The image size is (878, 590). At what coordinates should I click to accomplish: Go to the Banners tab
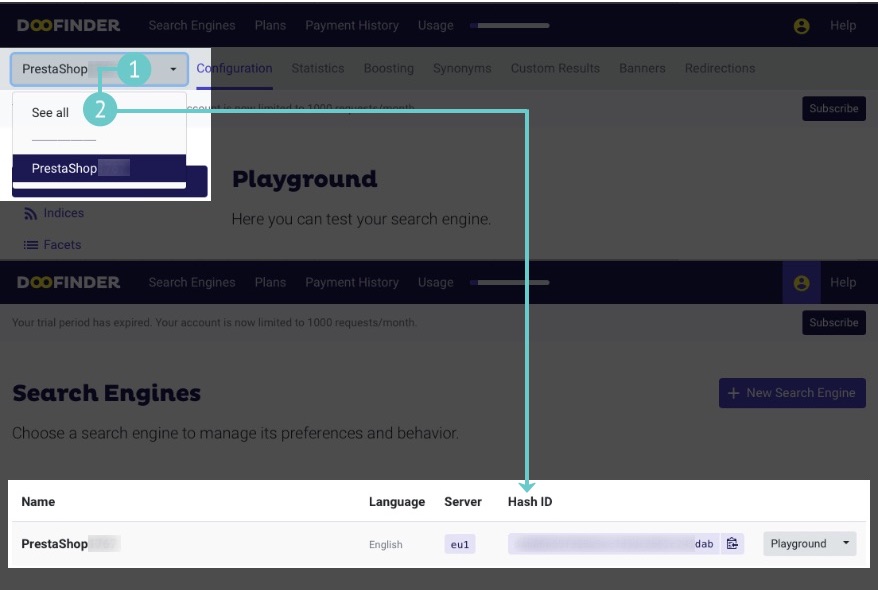point(642,68)
